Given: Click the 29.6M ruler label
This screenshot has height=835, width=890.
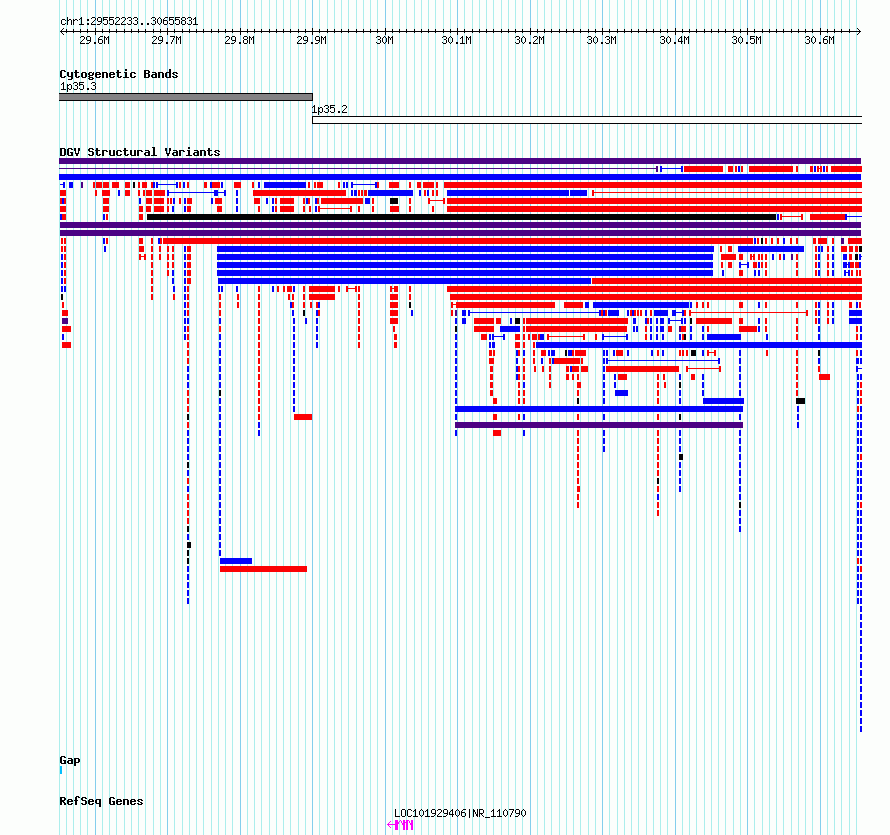Looking at the screenshot, I should tap(94, 40).
